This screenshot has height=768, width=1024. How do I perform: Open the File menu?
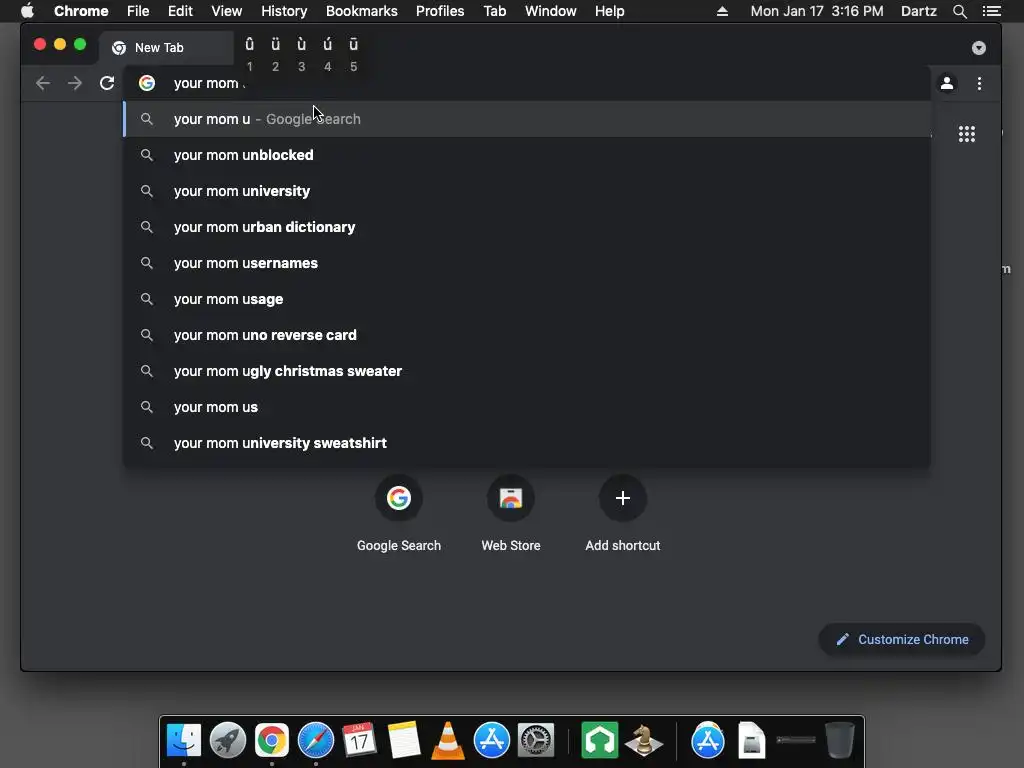[138, 11]
